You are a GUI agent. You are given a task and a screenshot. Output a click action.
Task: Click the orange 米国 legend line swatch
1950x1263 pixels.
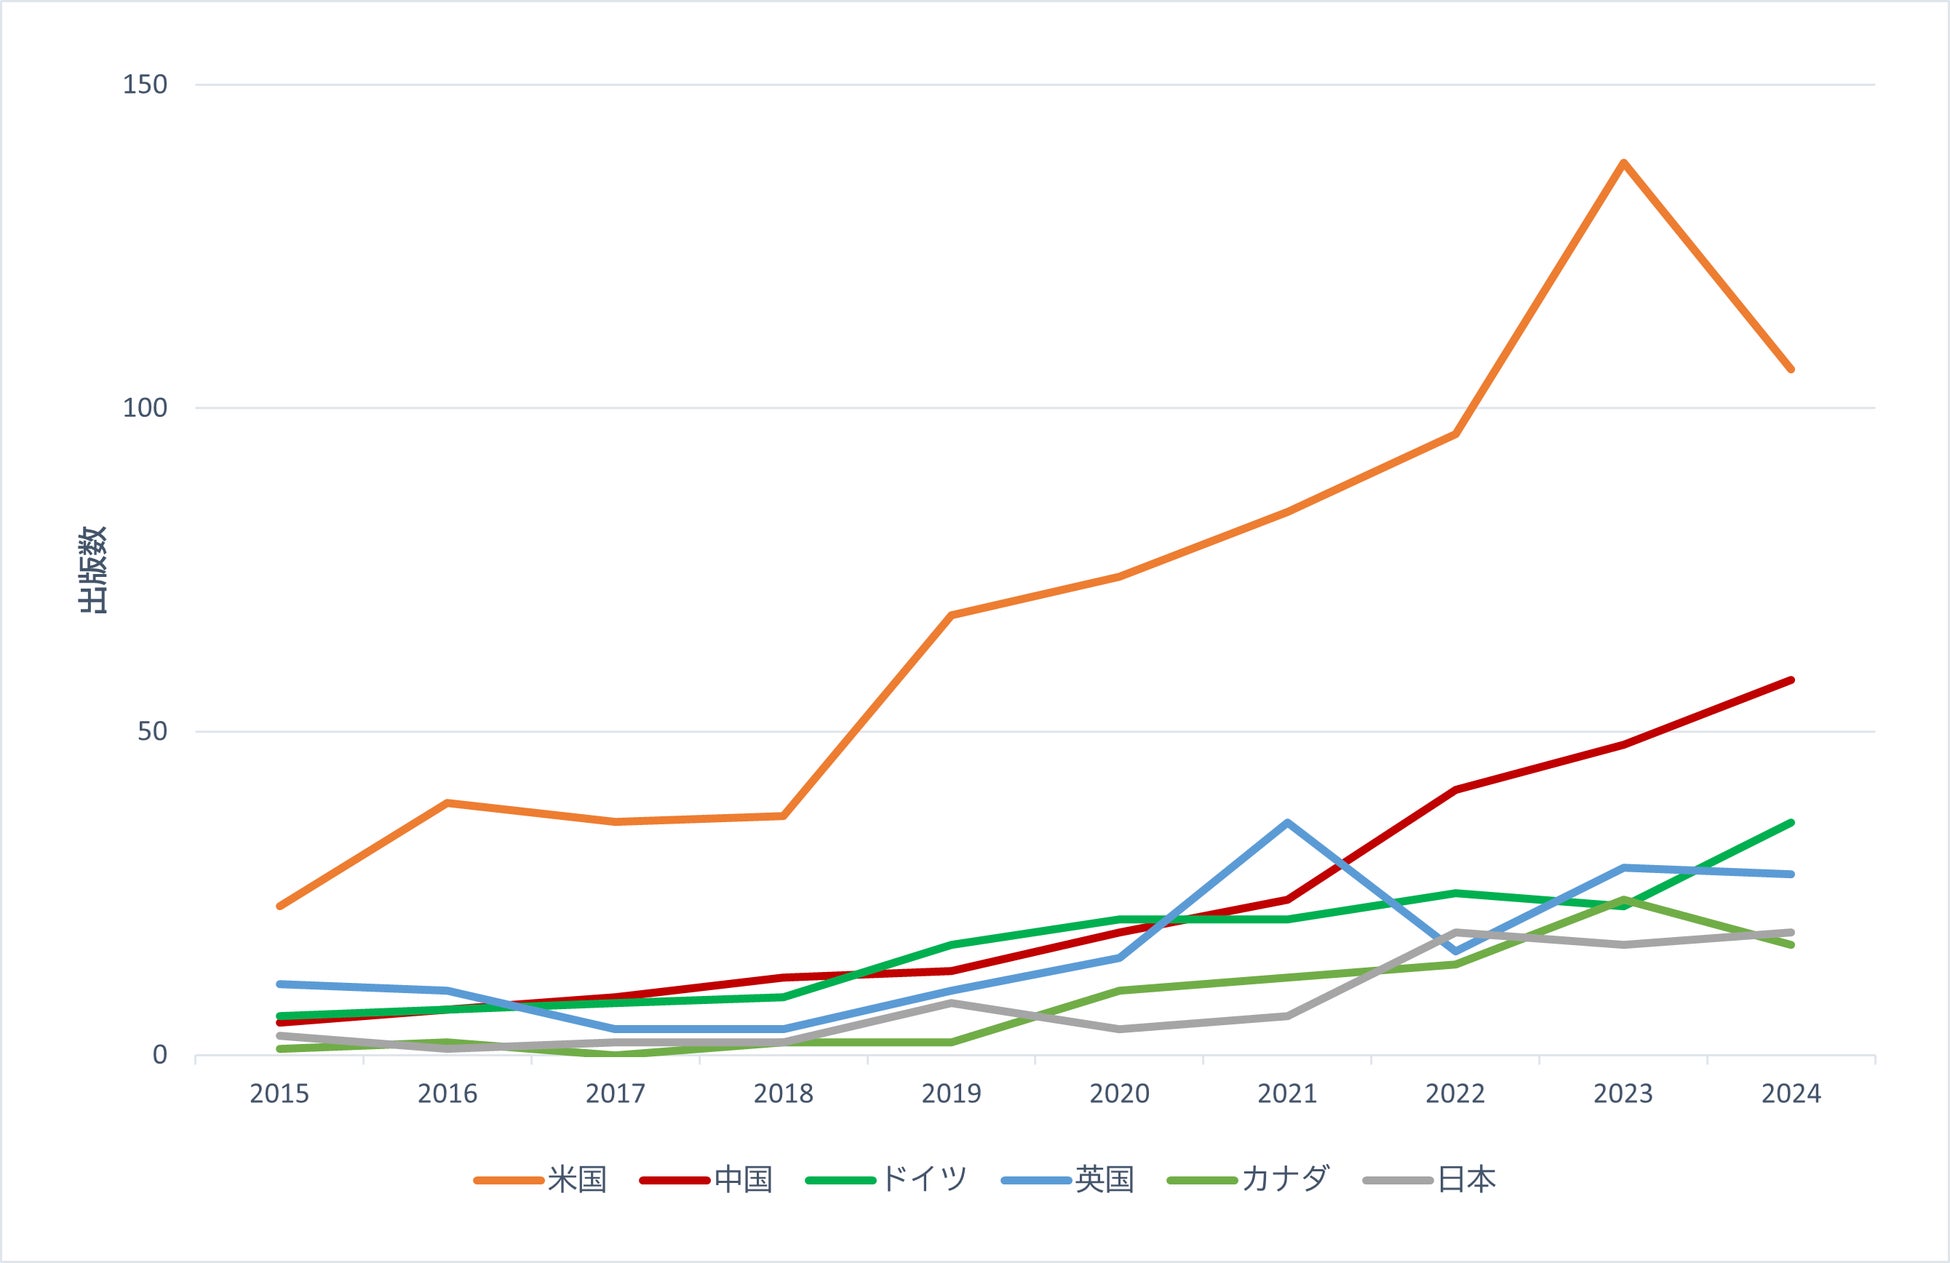pyautogui.click(x=508, y=1181)
